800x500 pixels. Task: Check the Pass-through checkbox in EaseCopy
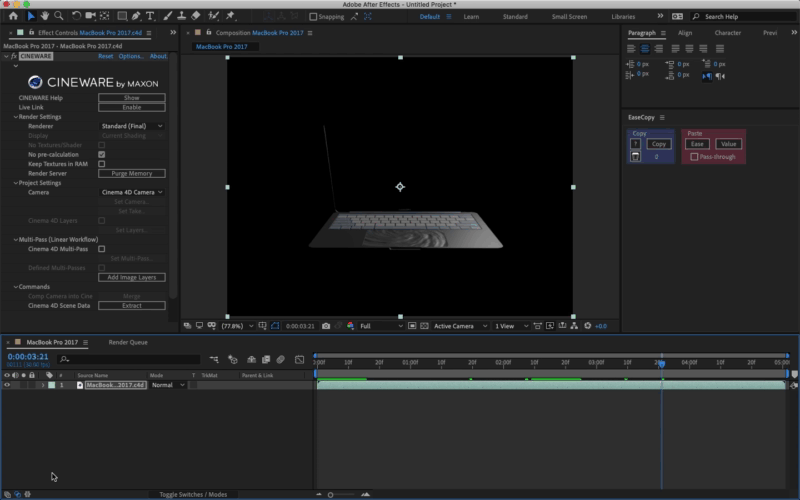click(x=694, y=157)
